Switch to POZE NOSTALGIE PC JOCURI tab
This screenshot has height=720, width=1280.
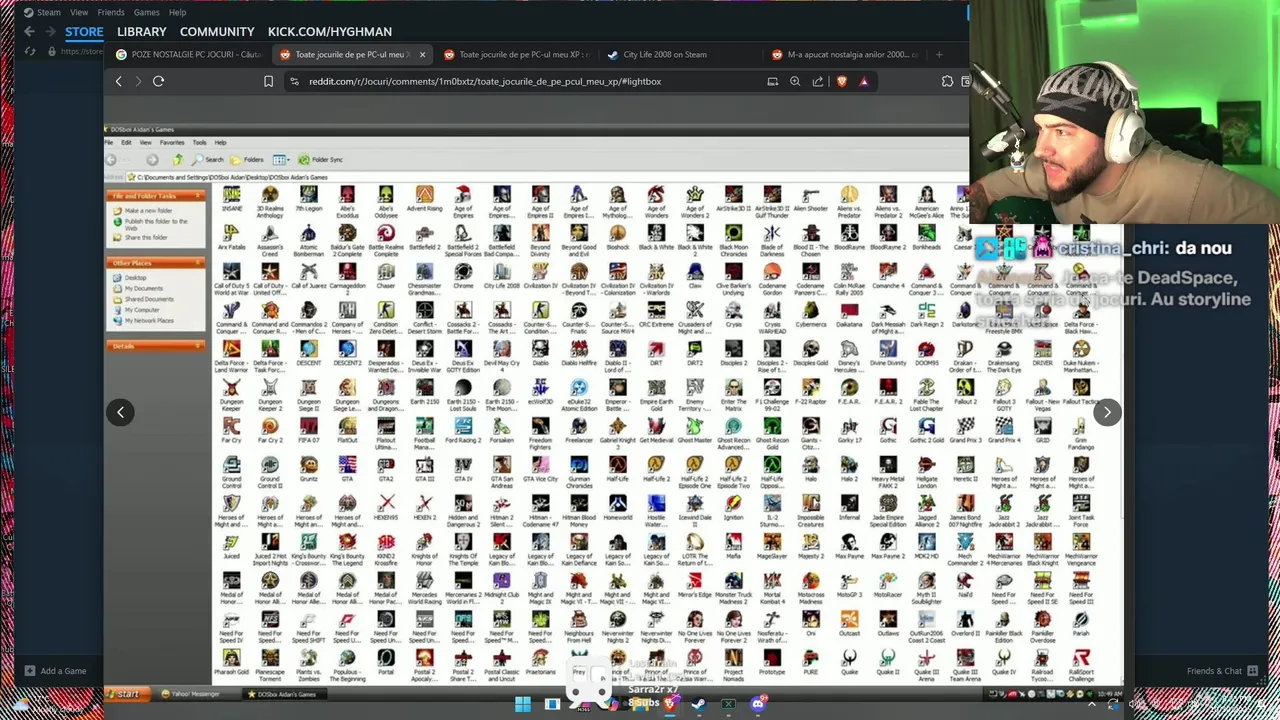coord(187,55)
